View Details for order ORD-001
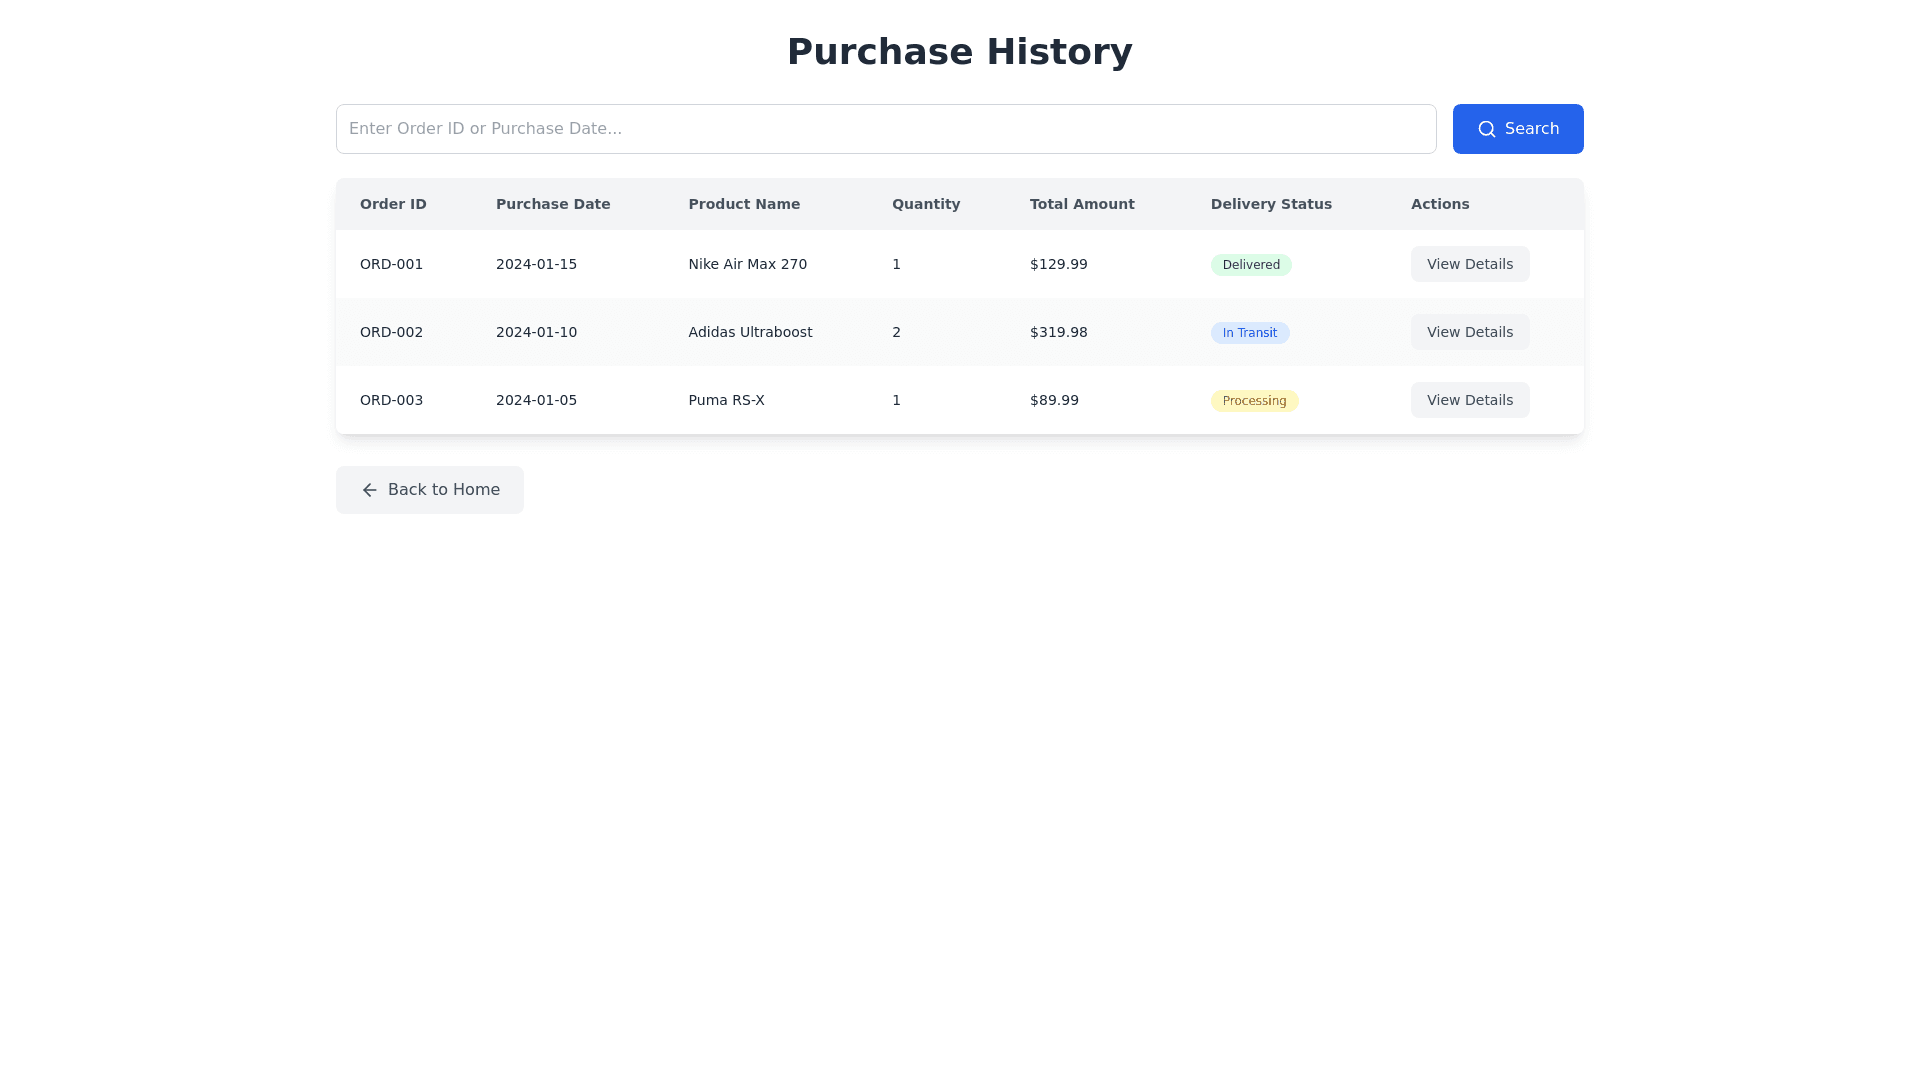The image size is (1920, 1080). pyautogui.click(x=1469, y=264)
